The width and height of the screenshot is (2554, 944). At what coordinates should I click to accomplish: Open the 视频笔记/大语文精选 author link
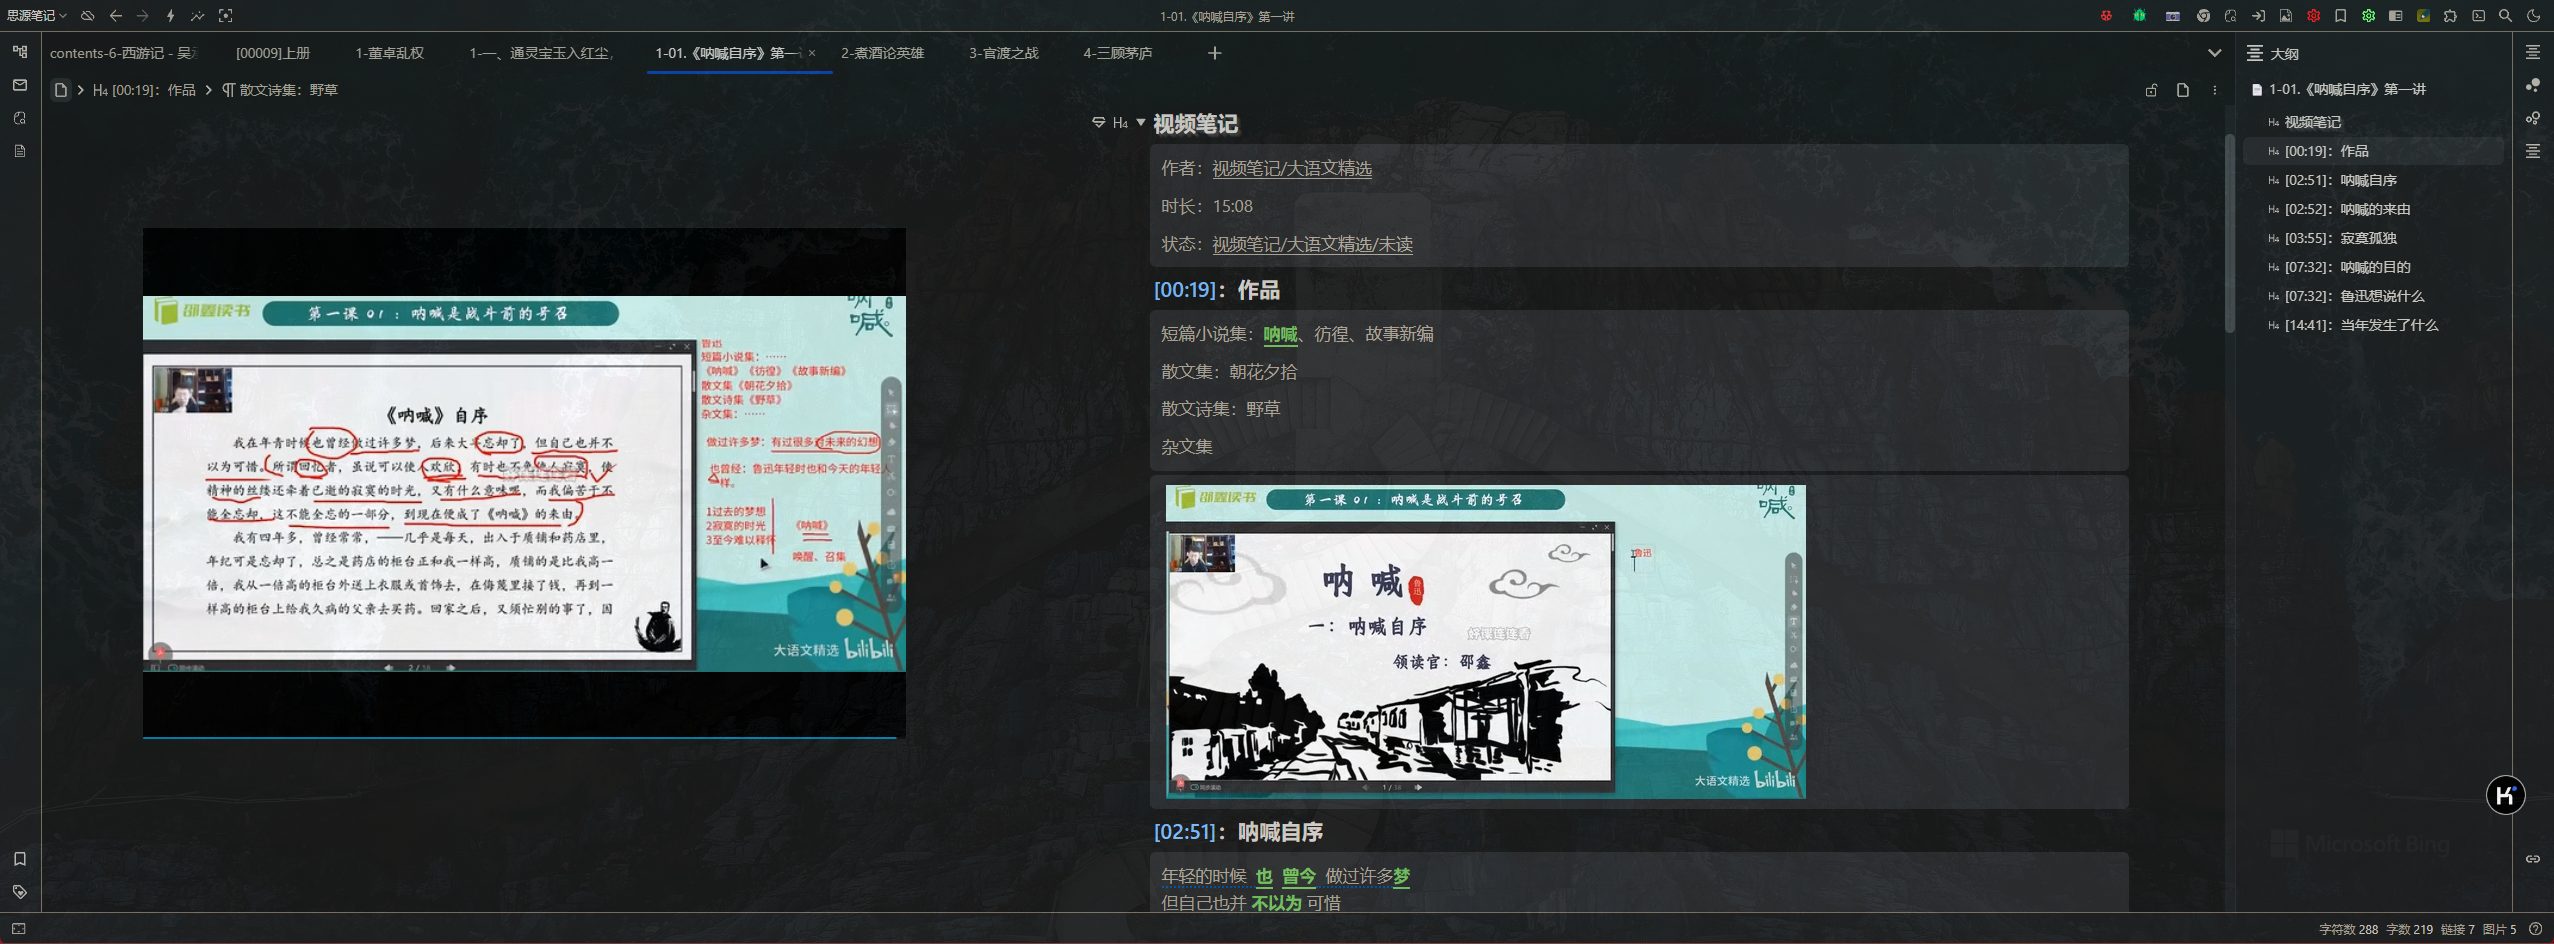coord(1292,169)
